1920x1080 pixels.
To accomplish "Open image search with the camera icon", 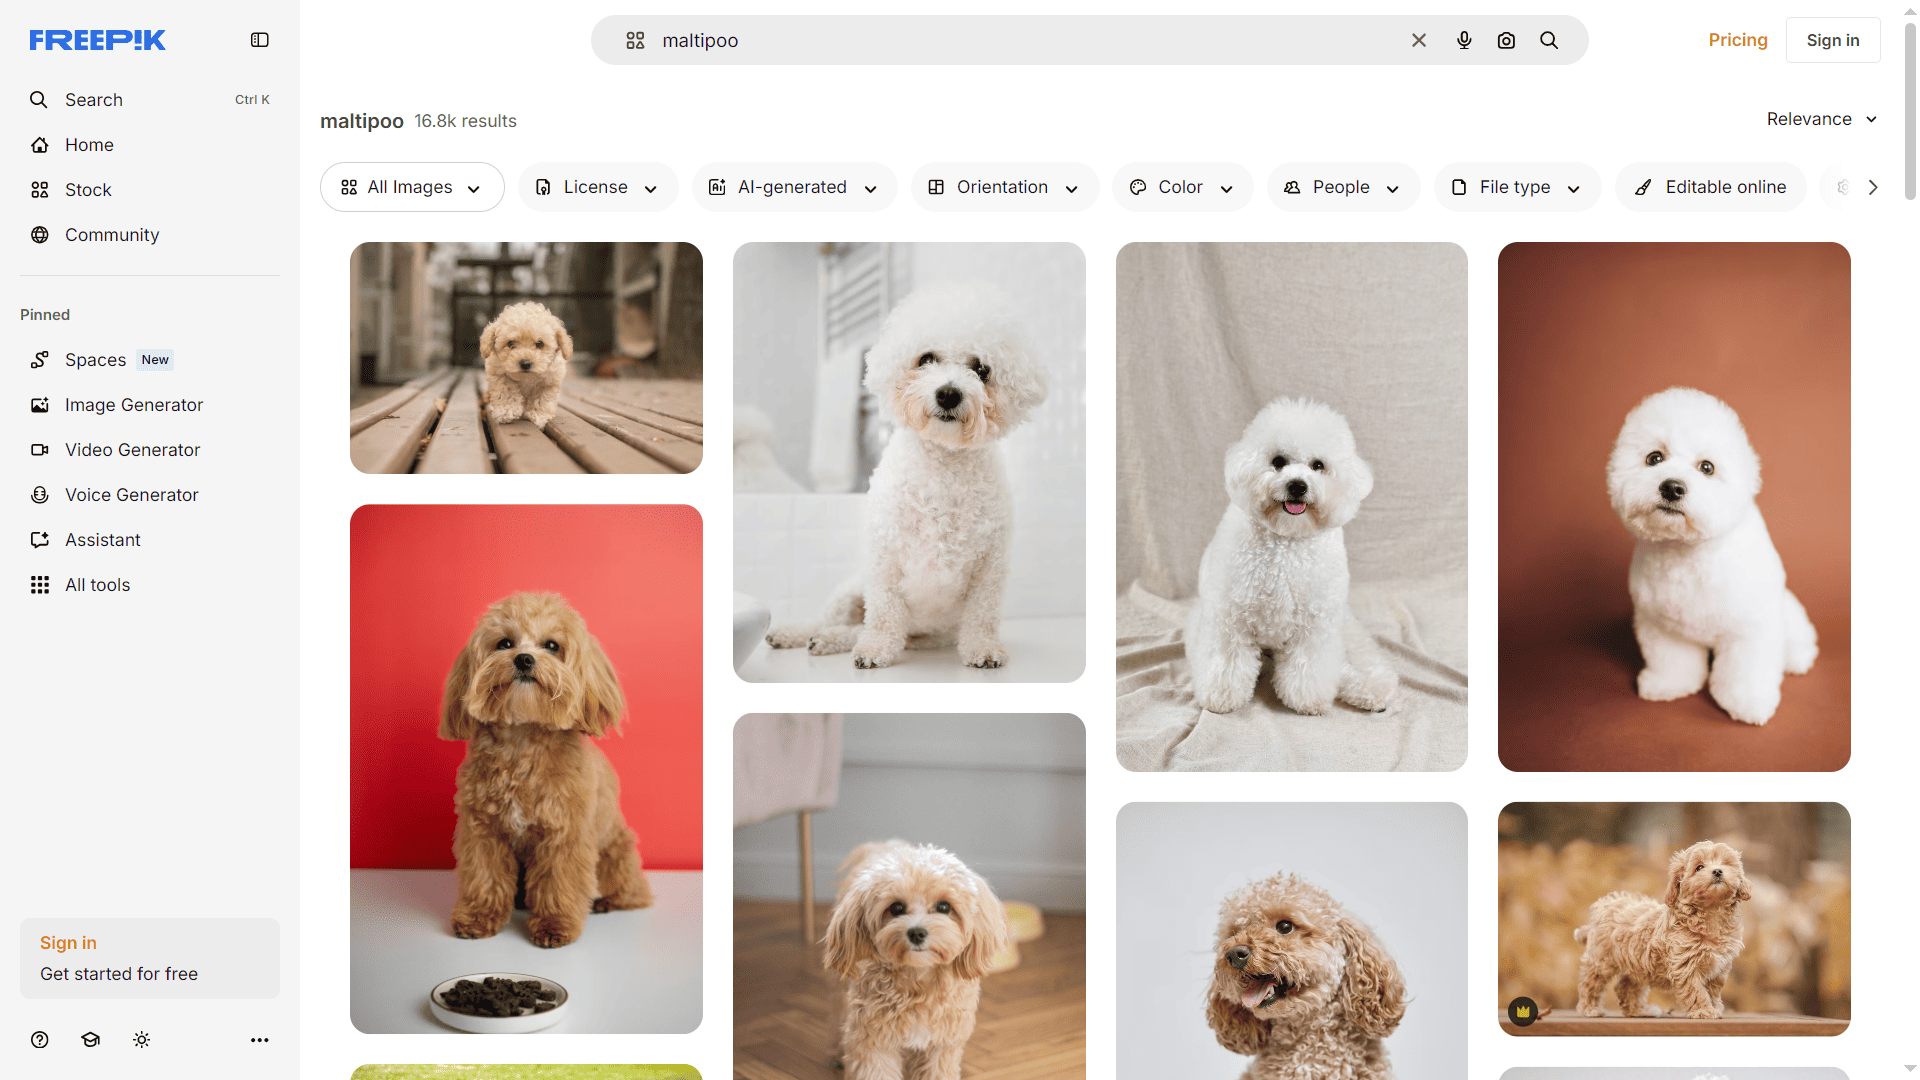I will click(x=1506, y=40).
